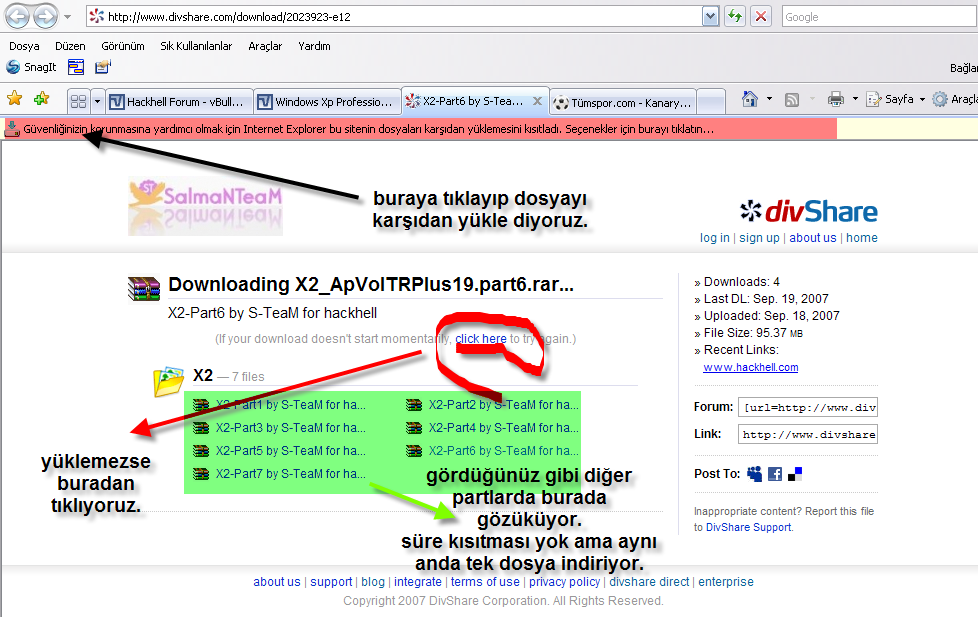The width and height of the screenshot is (978, 617).
Task: Open the Görünüm menu
Action: click(x=123, y=46)
